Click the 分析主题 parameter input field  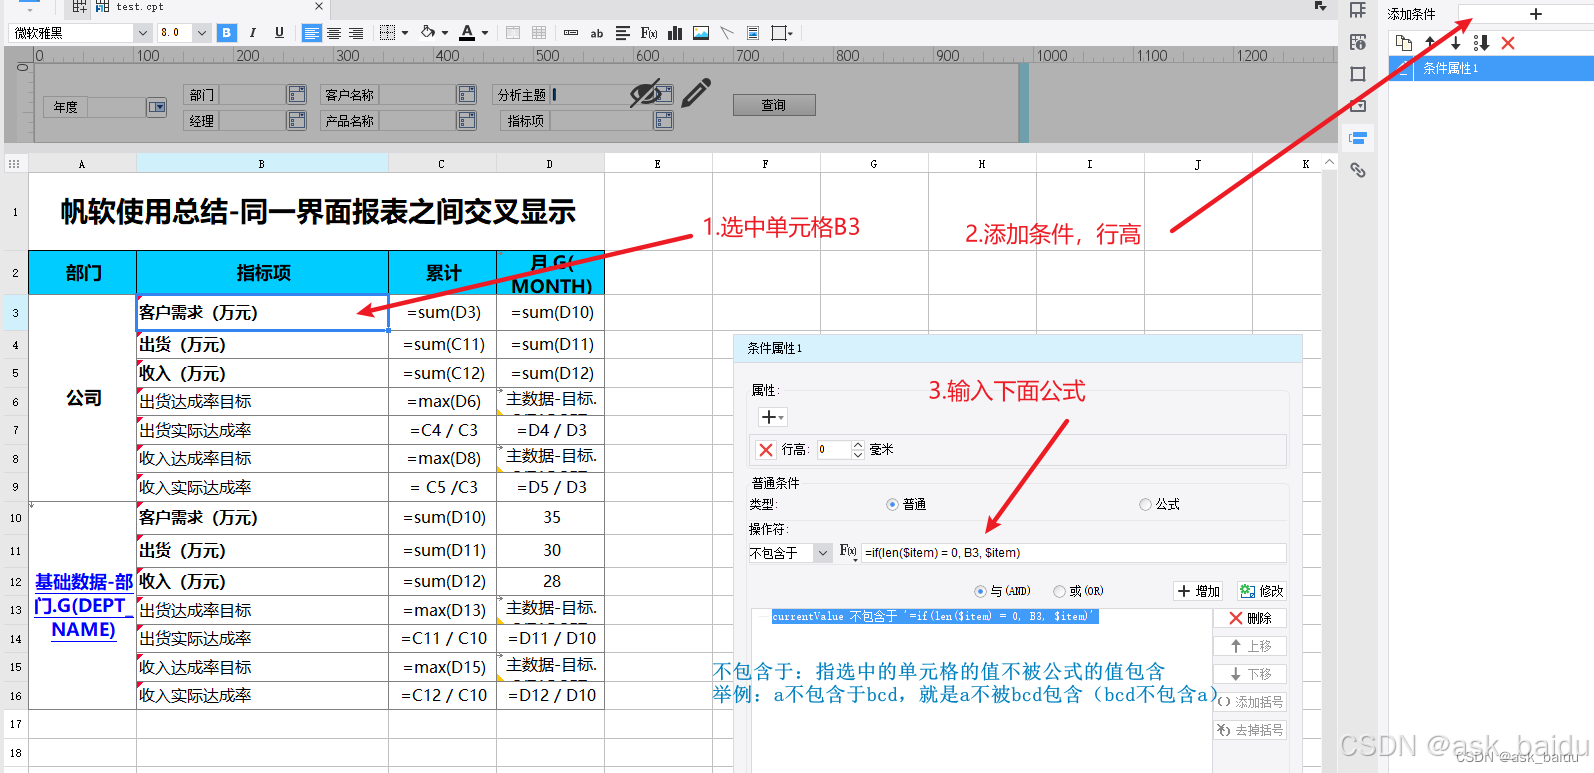tap(600, 95)
